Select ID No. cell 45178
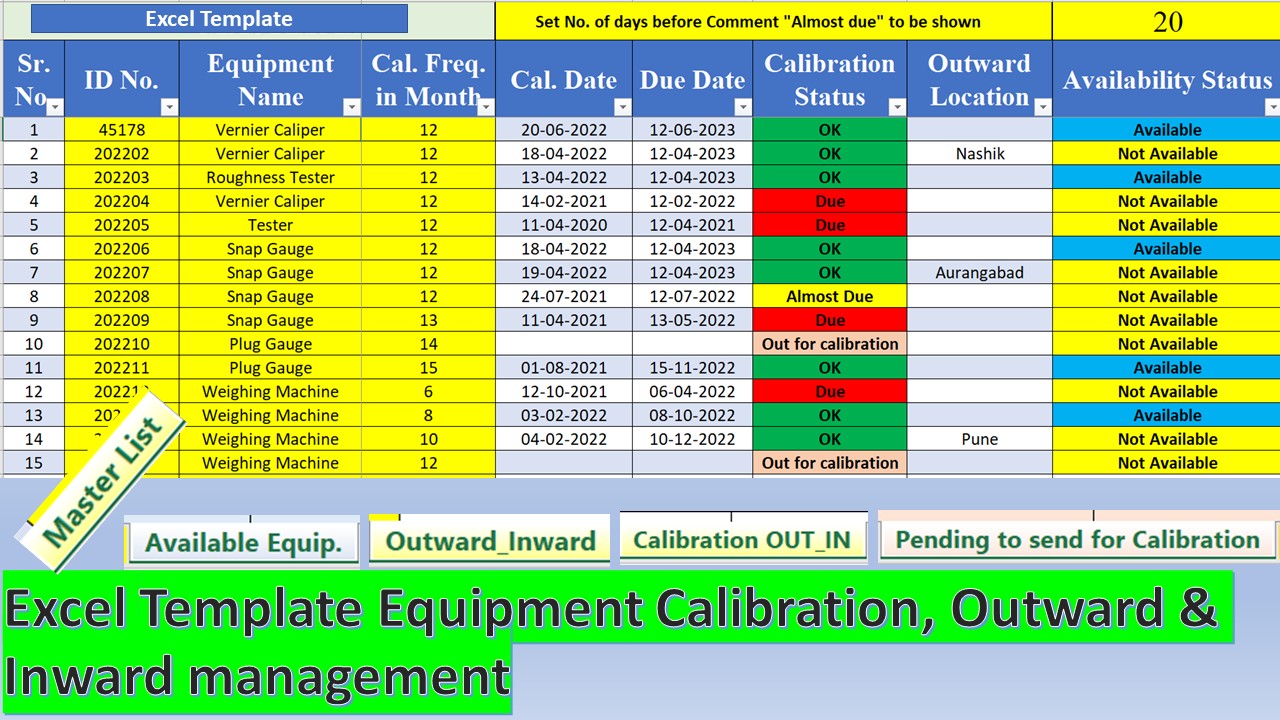1280x720 pixels. [122, 129]
